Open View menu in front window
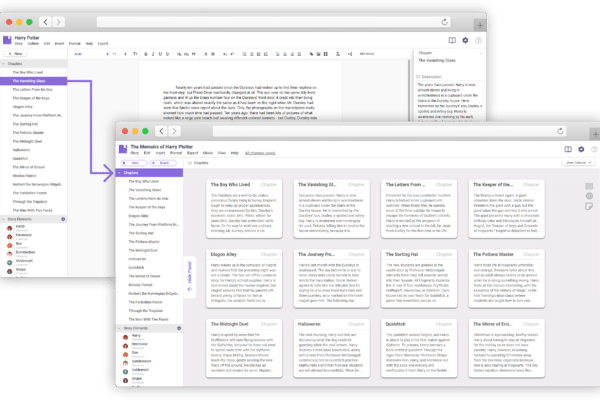Image resolution: width=600 pixels, height=400 pixels. pyautogui.click(x=222, y=153)
